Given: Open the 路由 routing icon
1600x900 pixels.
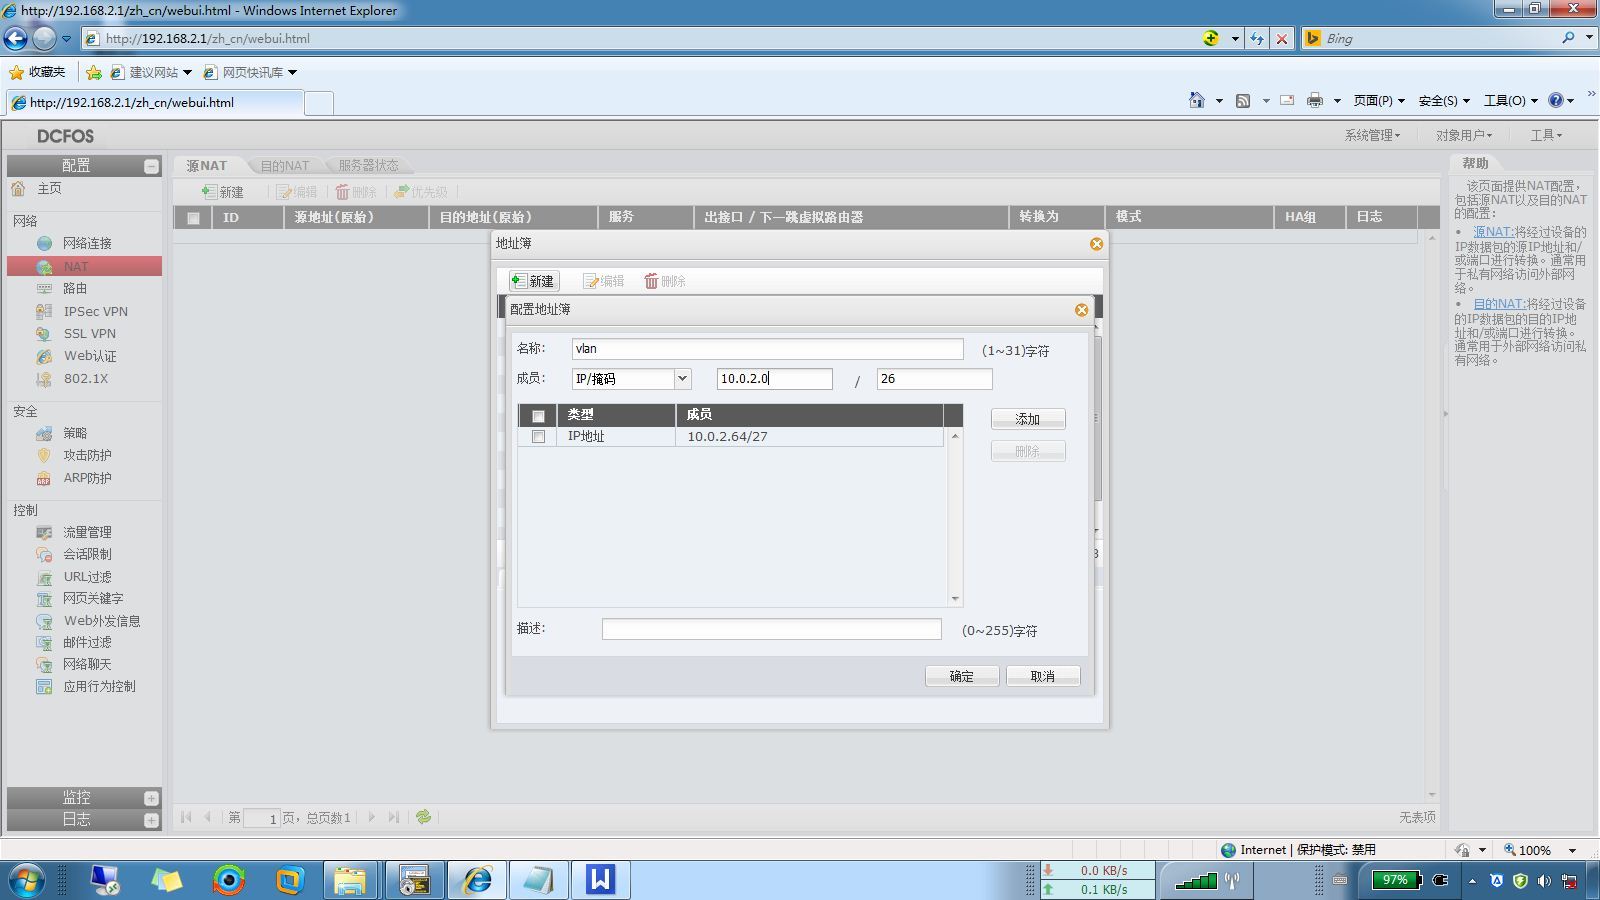Looking at the screenshot, I should coord(44,288).
